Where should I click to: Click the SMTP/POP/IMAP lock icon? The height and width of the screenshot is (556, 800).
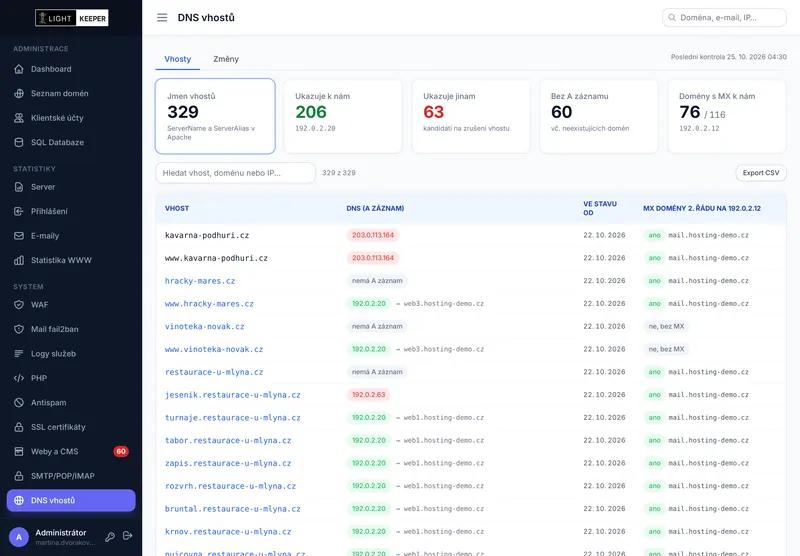(19, 476)
